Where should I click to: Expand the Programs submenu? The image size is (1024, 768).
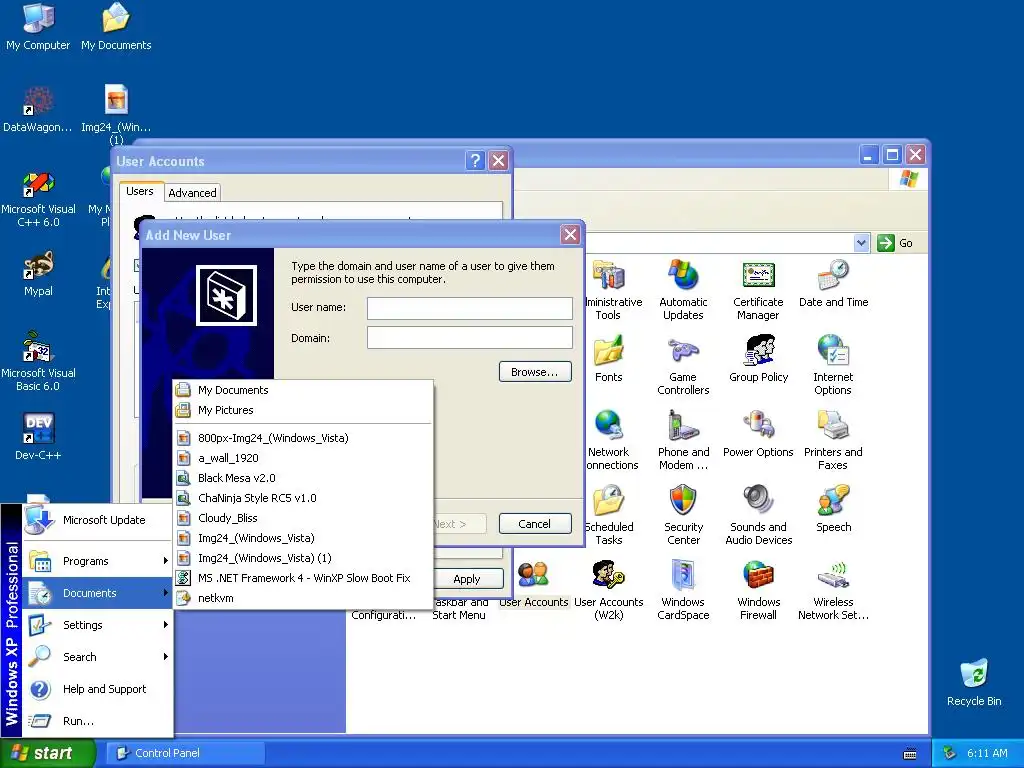click(x=98, y=561)
